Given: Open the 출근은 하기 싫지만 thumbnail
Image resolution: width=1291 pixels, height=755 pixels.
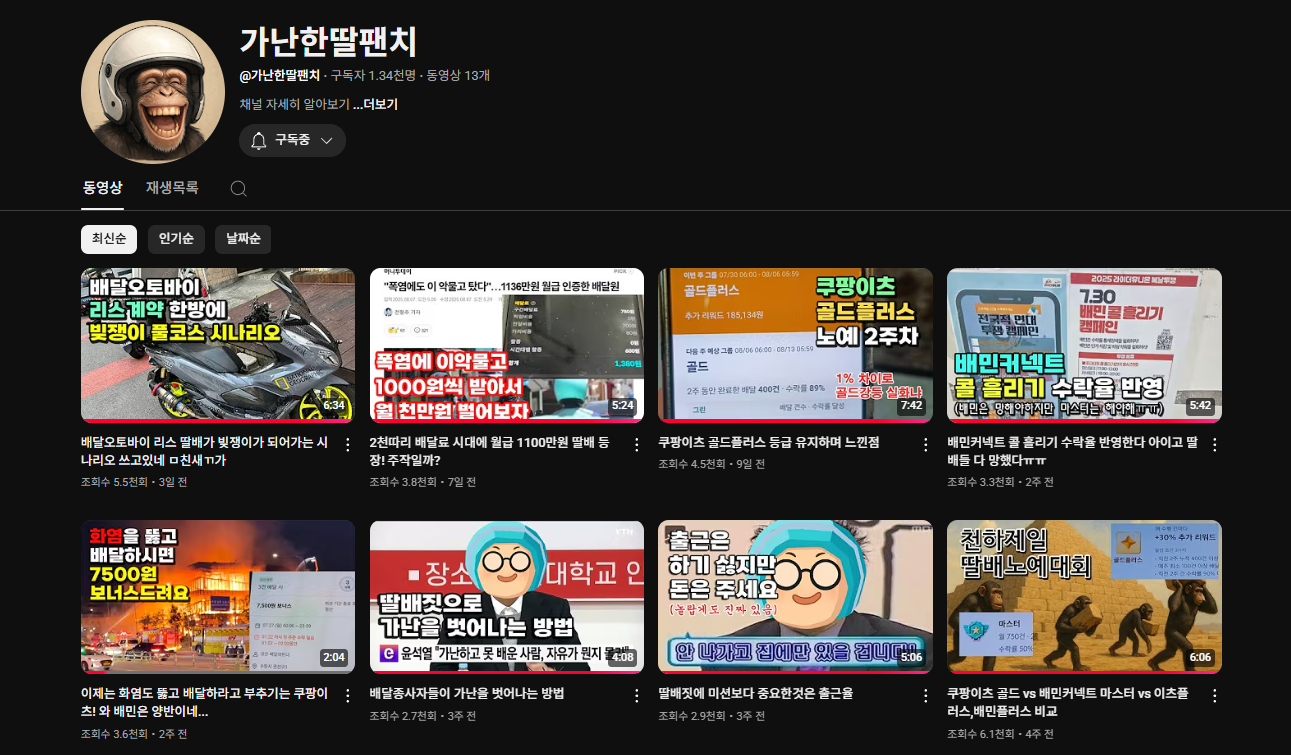Looking at the screenshot, I should [x=796, y=596].
